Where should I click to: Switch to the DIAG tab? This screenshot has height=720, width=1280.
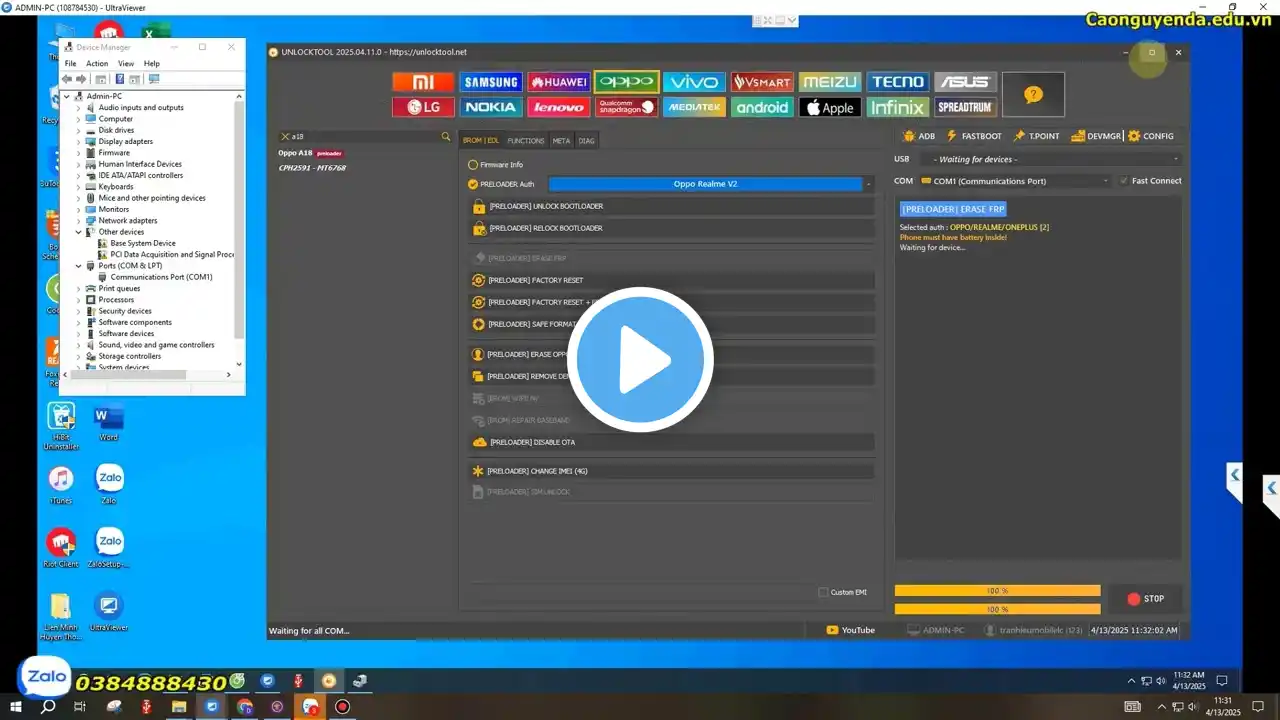(x=586, y=141)
